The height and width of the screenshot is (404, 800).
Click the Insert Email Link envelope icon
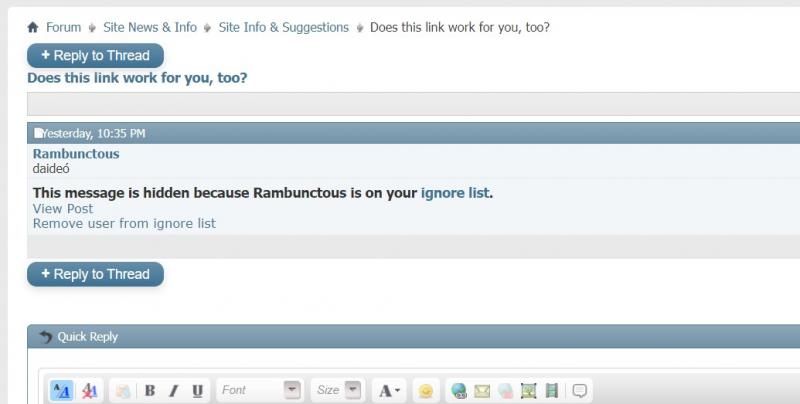pyautogui.click(x=482, y=391)
